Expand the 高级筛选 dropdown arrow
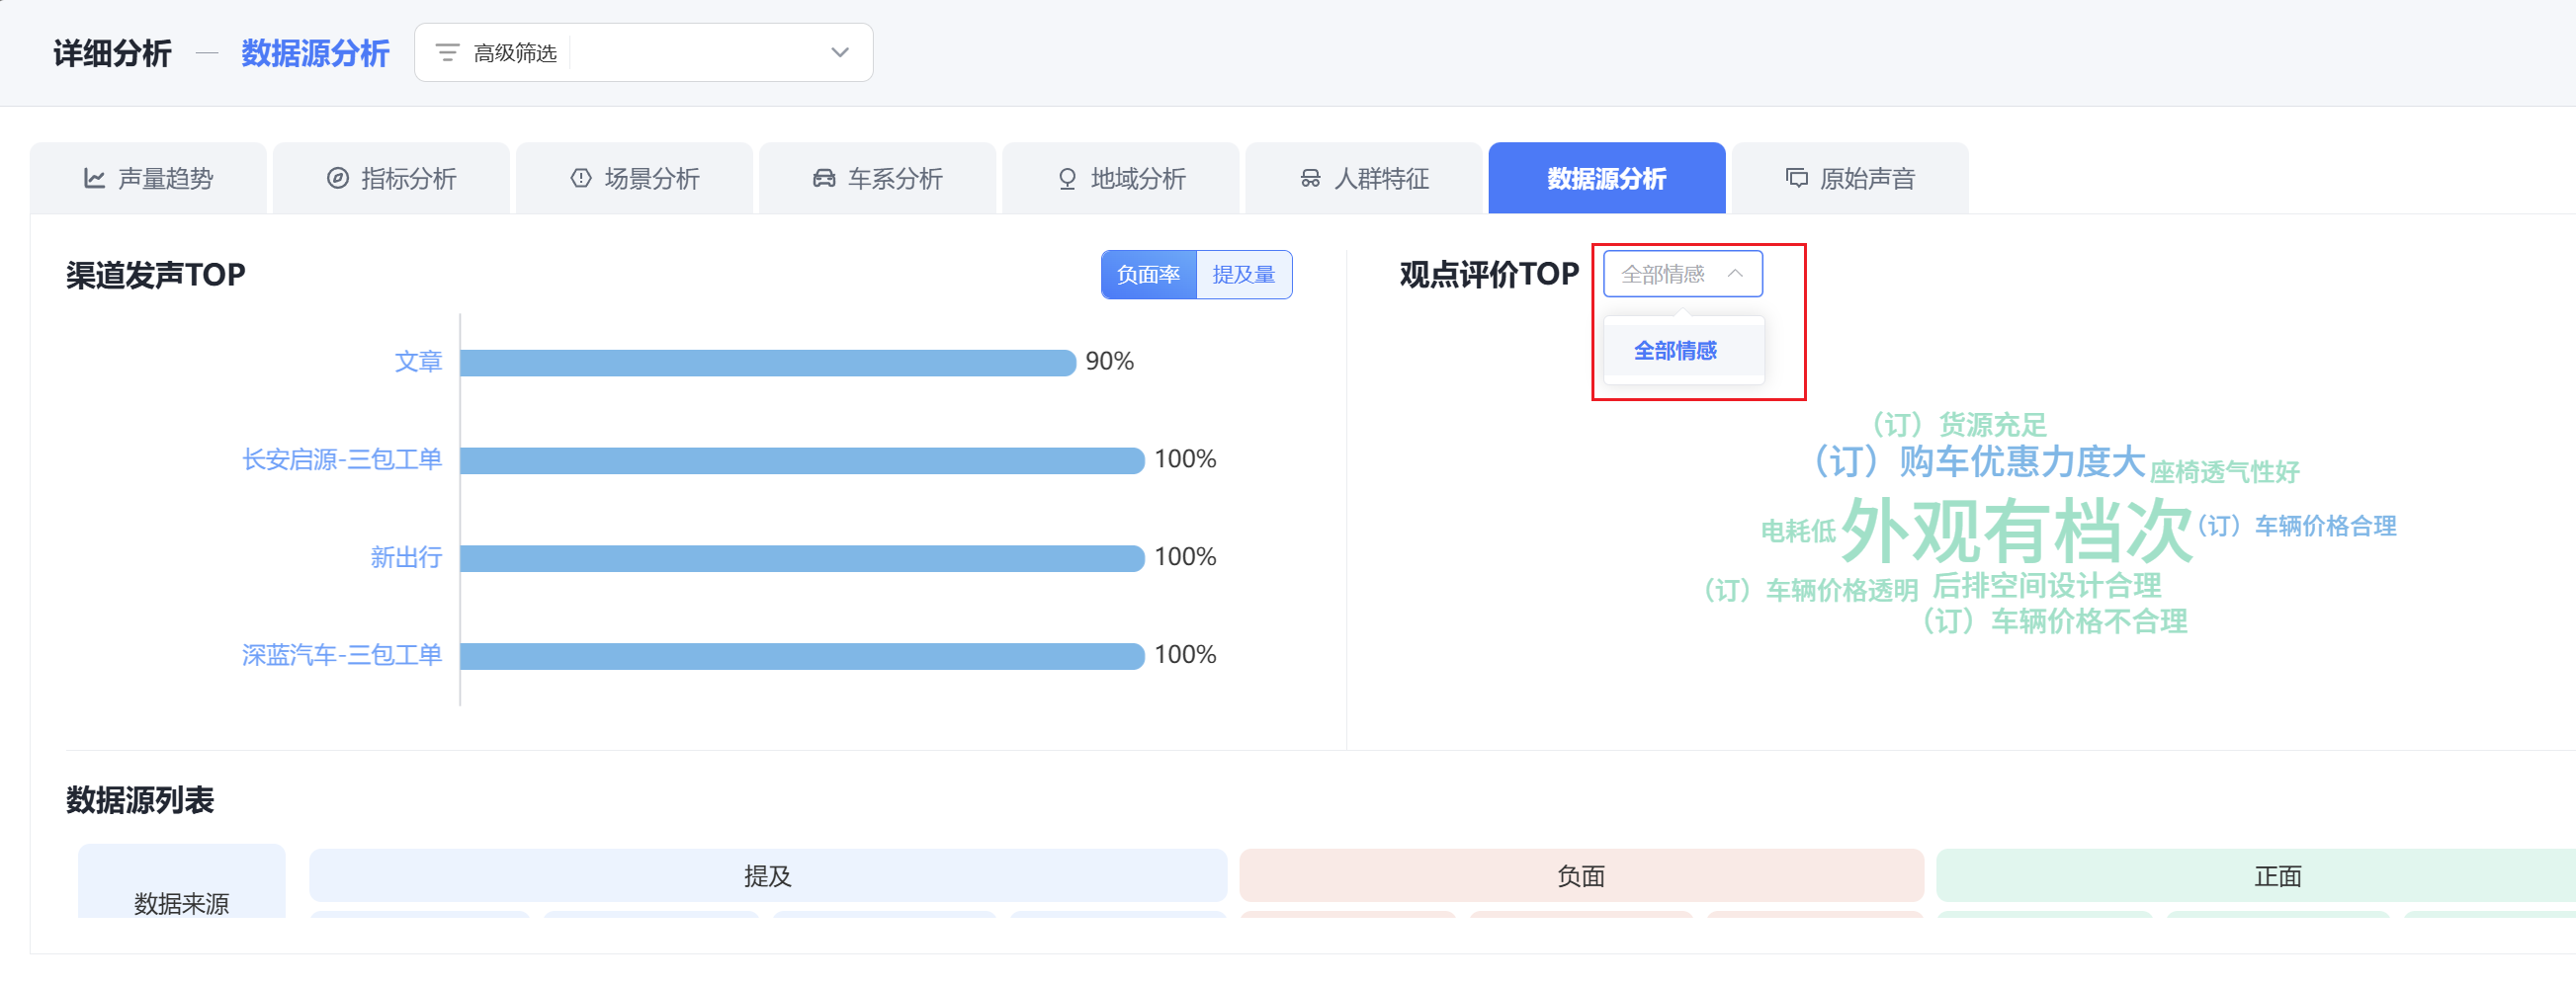 tap(839, 53)
